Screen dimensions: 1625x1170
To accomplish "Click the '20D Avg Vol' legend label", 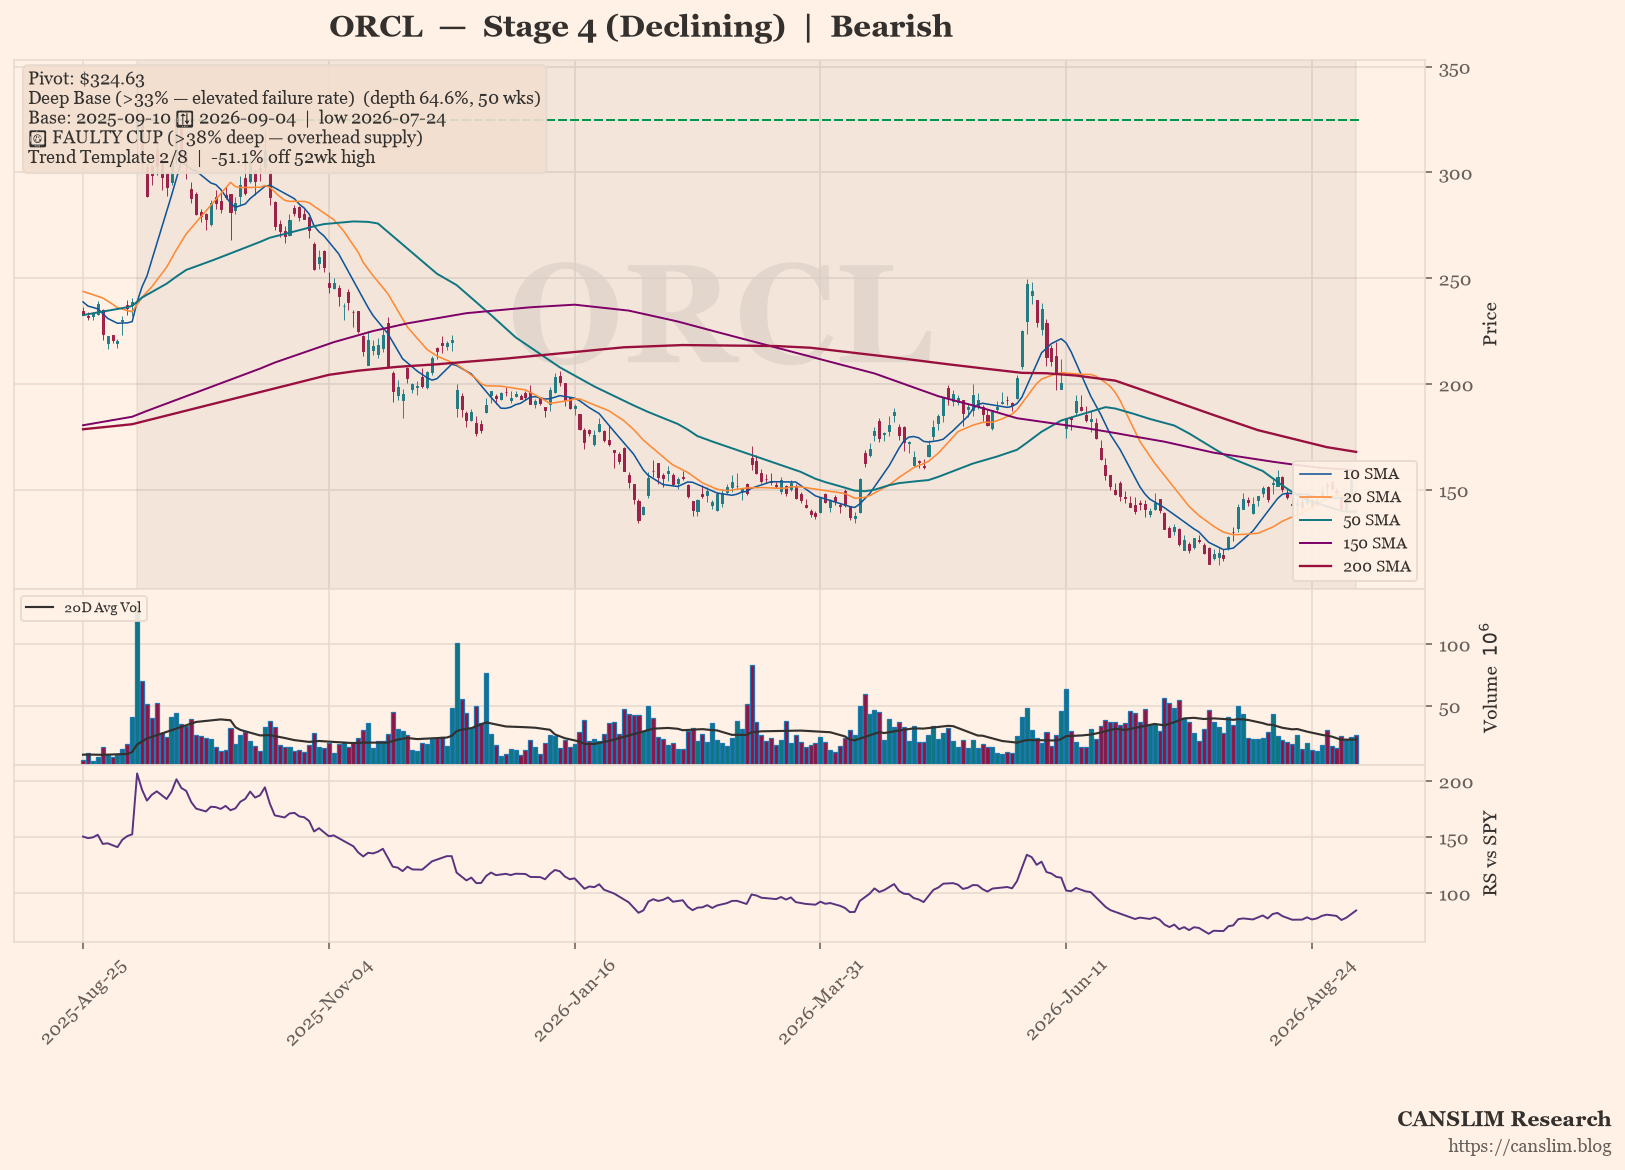I will [x=103, y=608].
